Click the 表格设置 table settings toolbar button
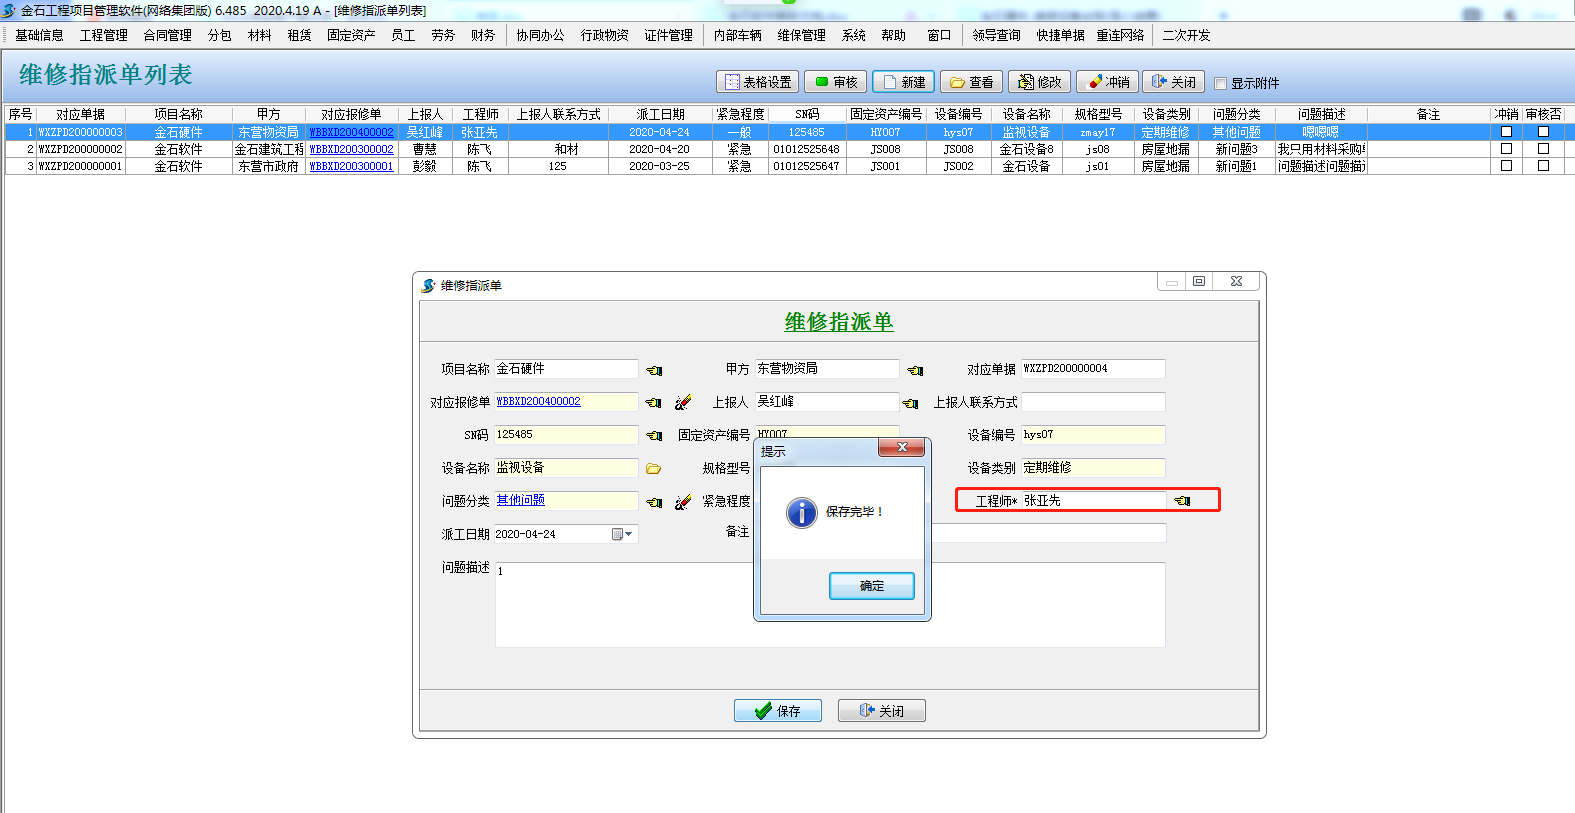1575x813 pixels. point(757,82)
